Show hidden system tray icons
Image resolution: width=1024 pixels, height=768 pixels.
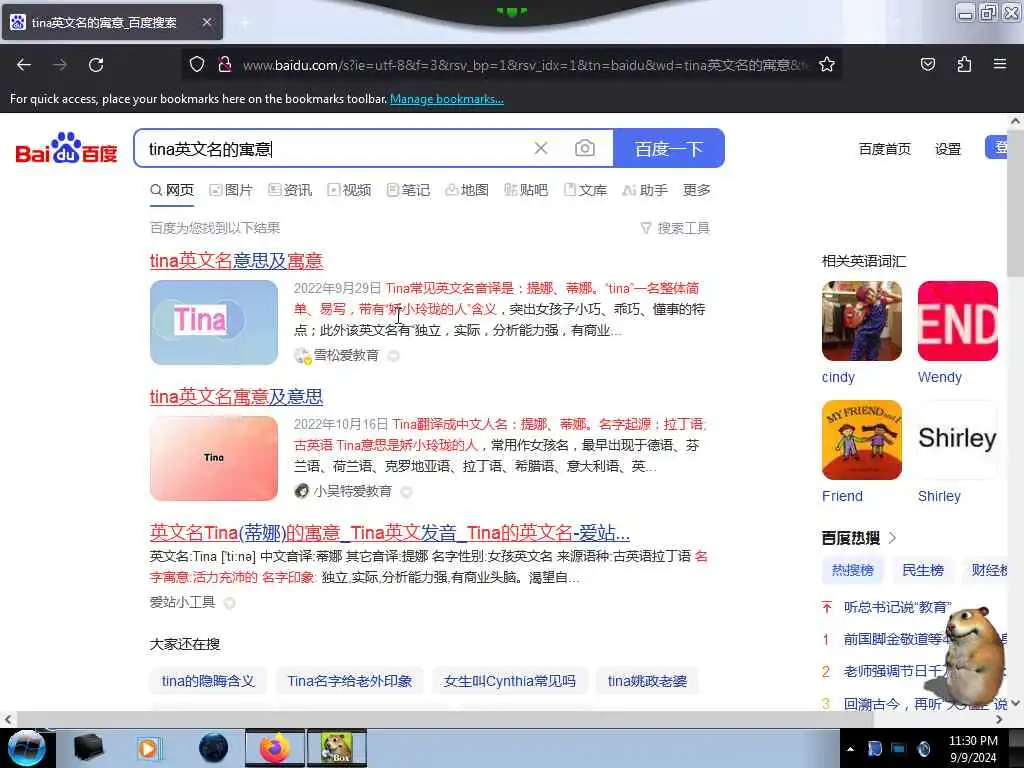click(x=850, y=749)
